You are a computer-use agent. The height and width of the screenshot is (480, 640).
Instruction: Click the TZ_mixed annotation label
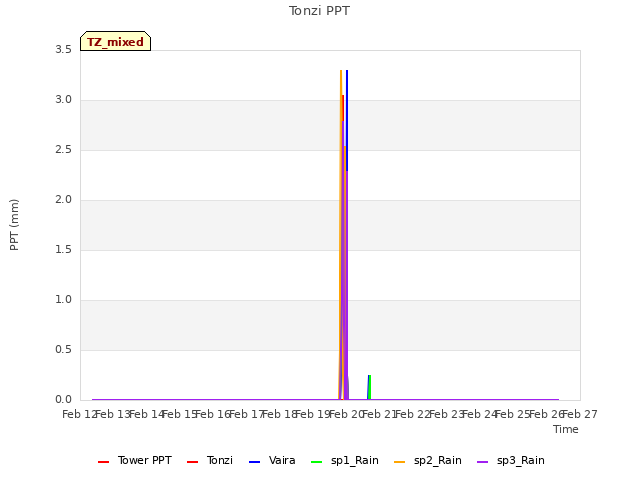(x=116, y=41)
